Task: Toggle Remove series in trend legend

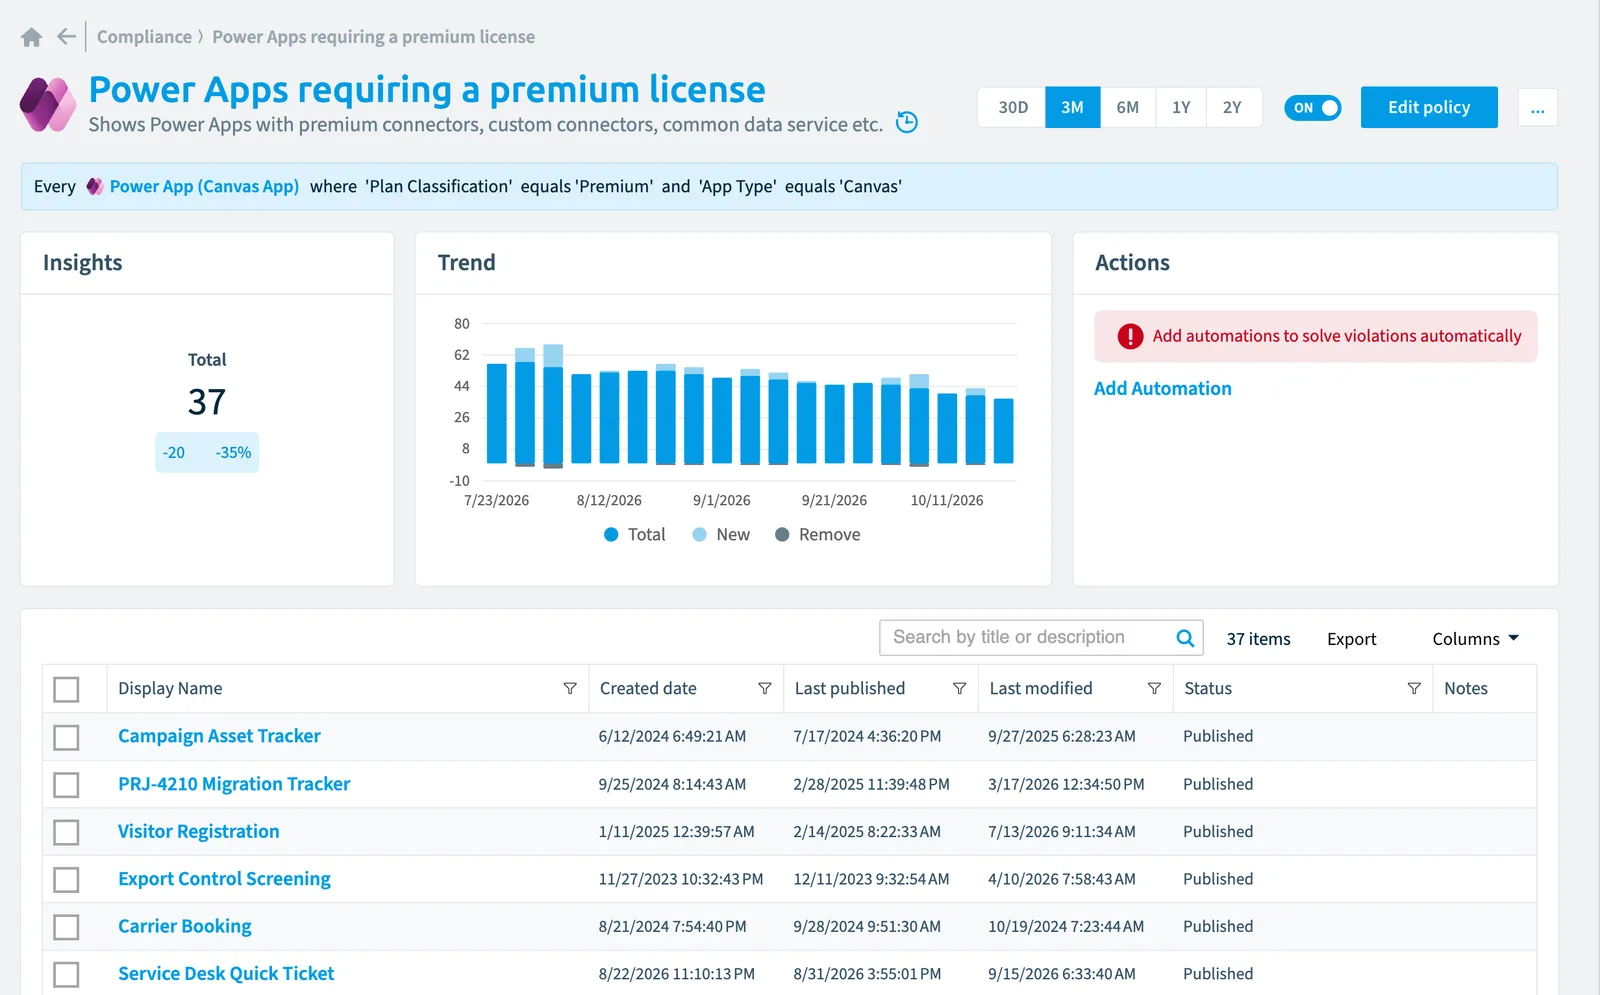Action: click(818, 535)
